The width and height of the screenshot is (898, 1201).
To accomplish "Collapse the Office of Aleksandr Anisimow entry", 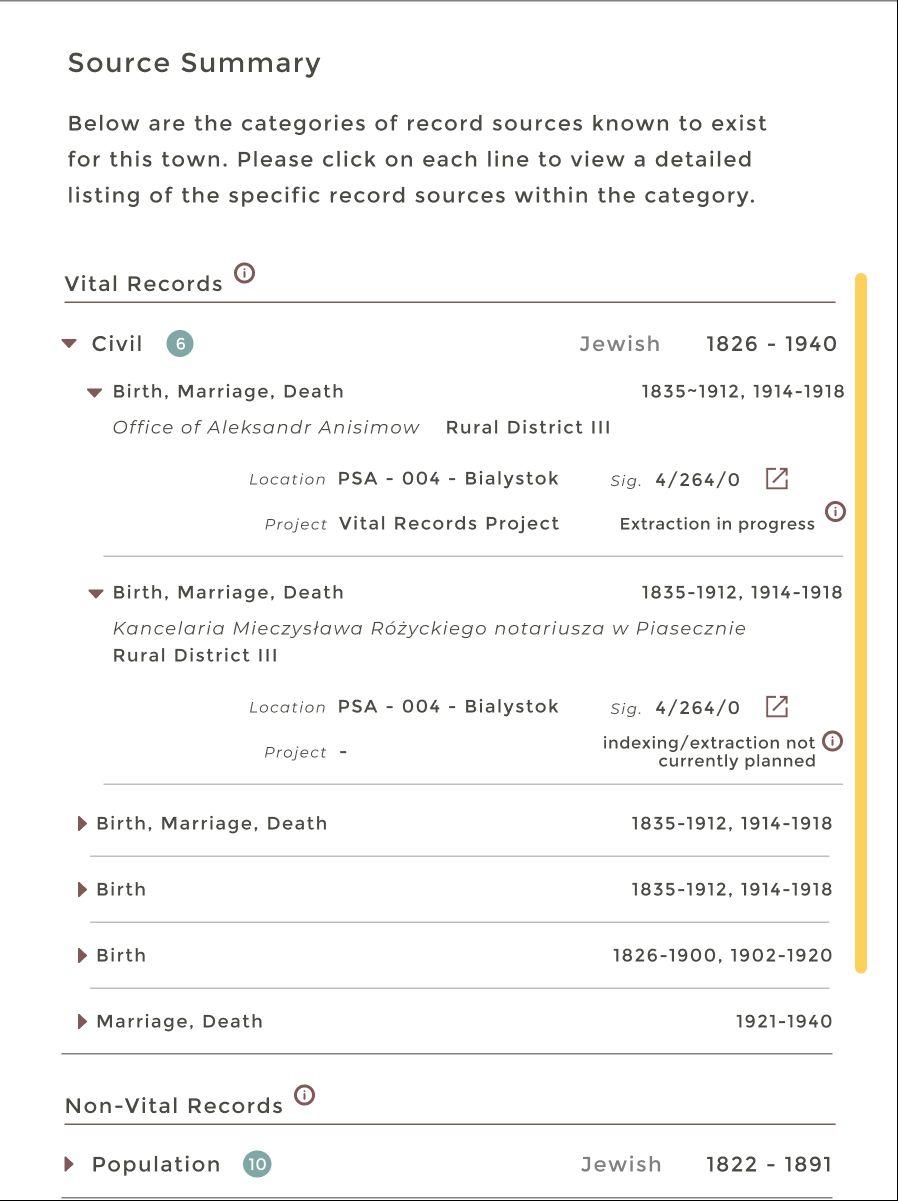I will click(95, 393).
